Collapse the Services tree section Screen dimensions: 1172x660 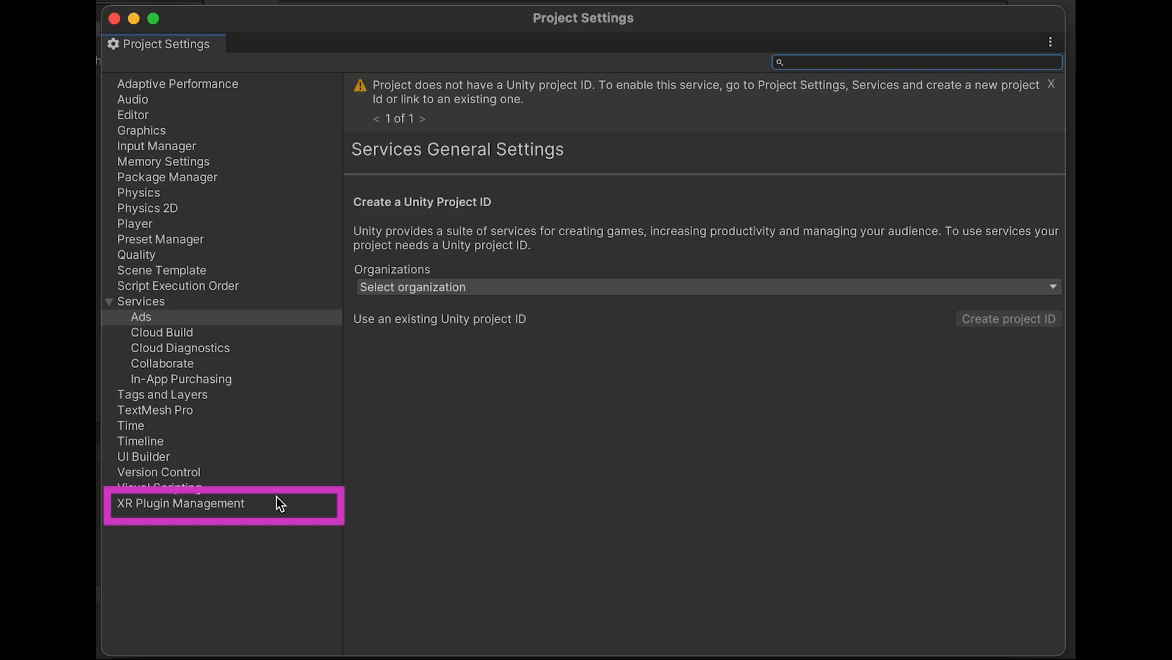tap(109, 302)
